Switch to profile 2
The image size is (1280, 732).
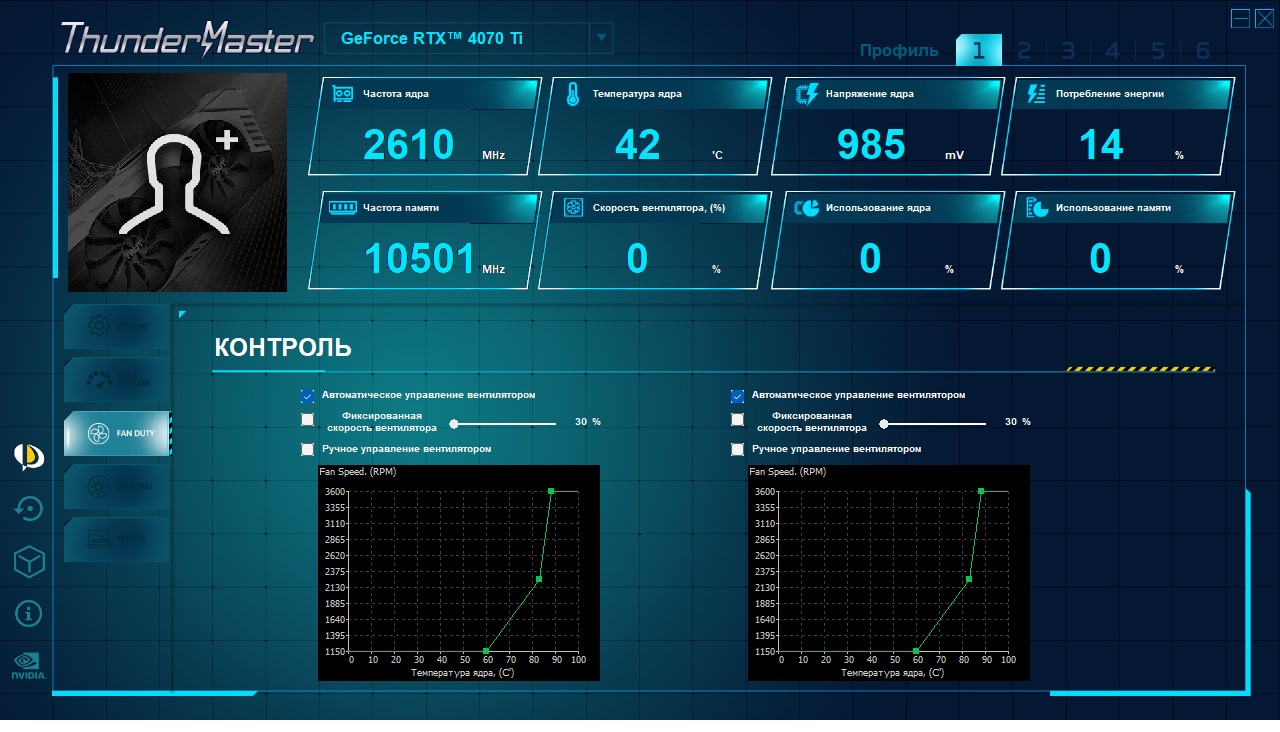pos(1024,51)
